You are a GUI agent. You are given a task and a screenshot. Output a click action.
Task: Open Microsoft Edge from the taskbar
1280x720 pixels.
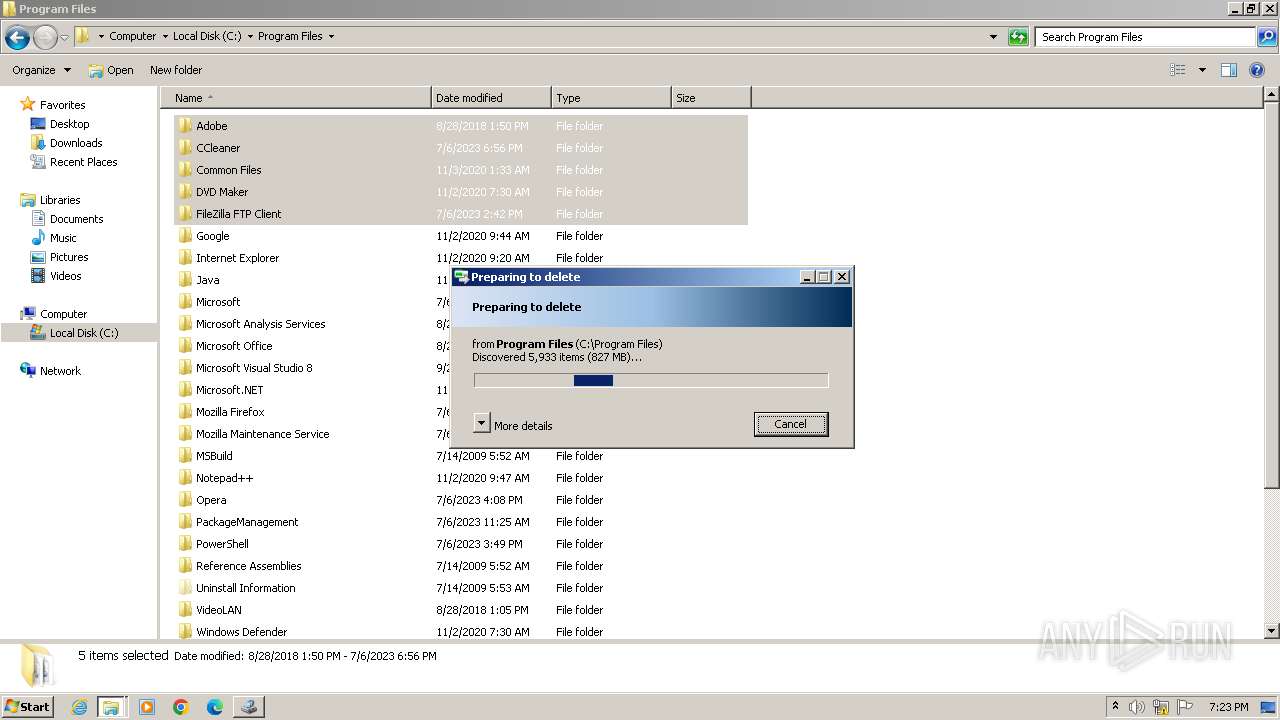(215, 707)
